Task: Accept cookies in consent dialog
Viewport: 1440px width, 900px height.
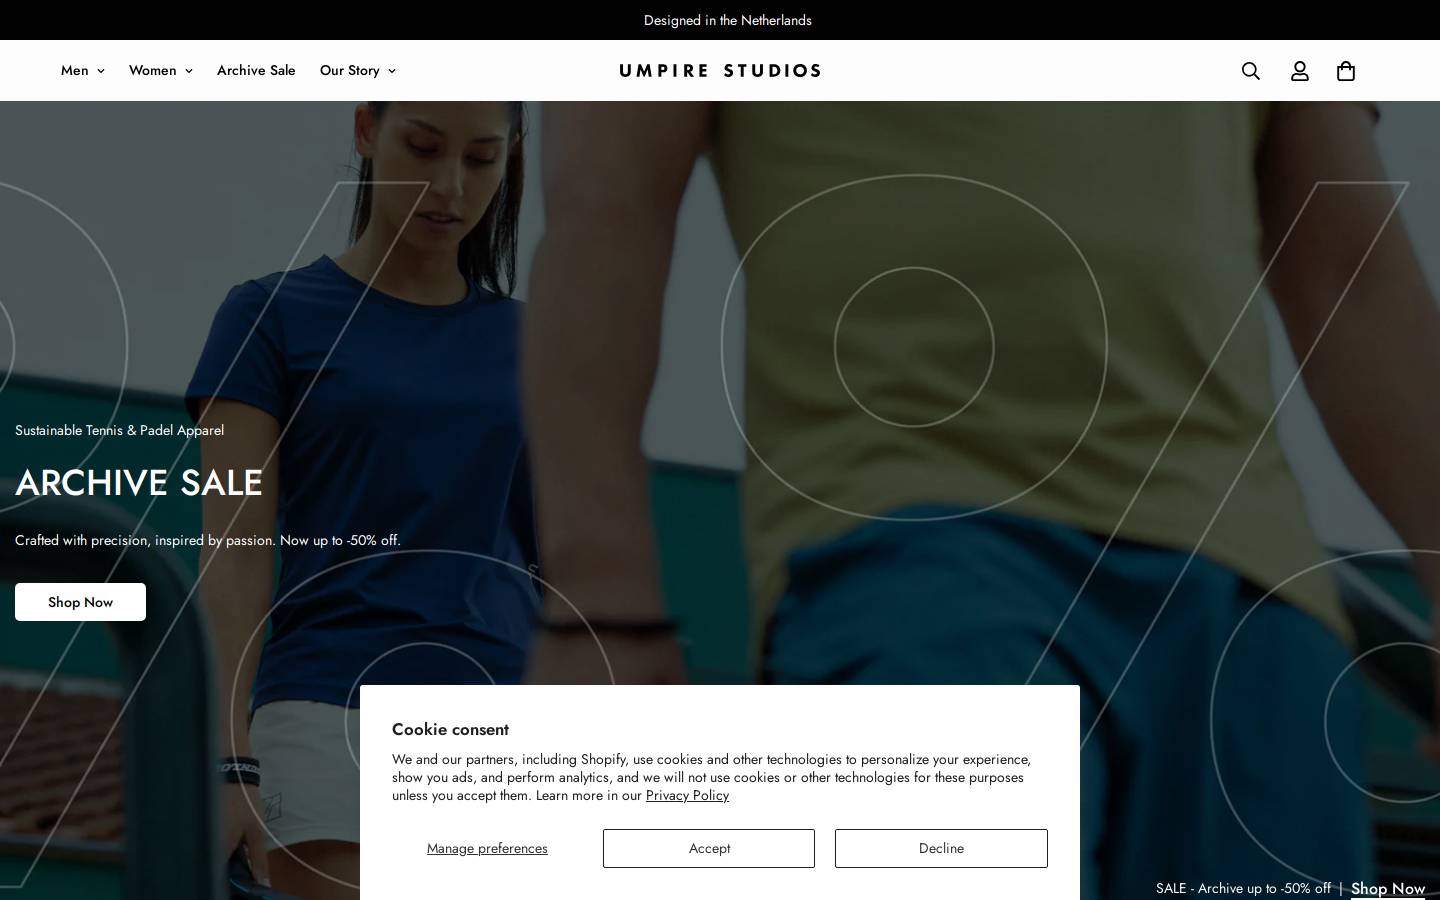Action: point(709,848)
